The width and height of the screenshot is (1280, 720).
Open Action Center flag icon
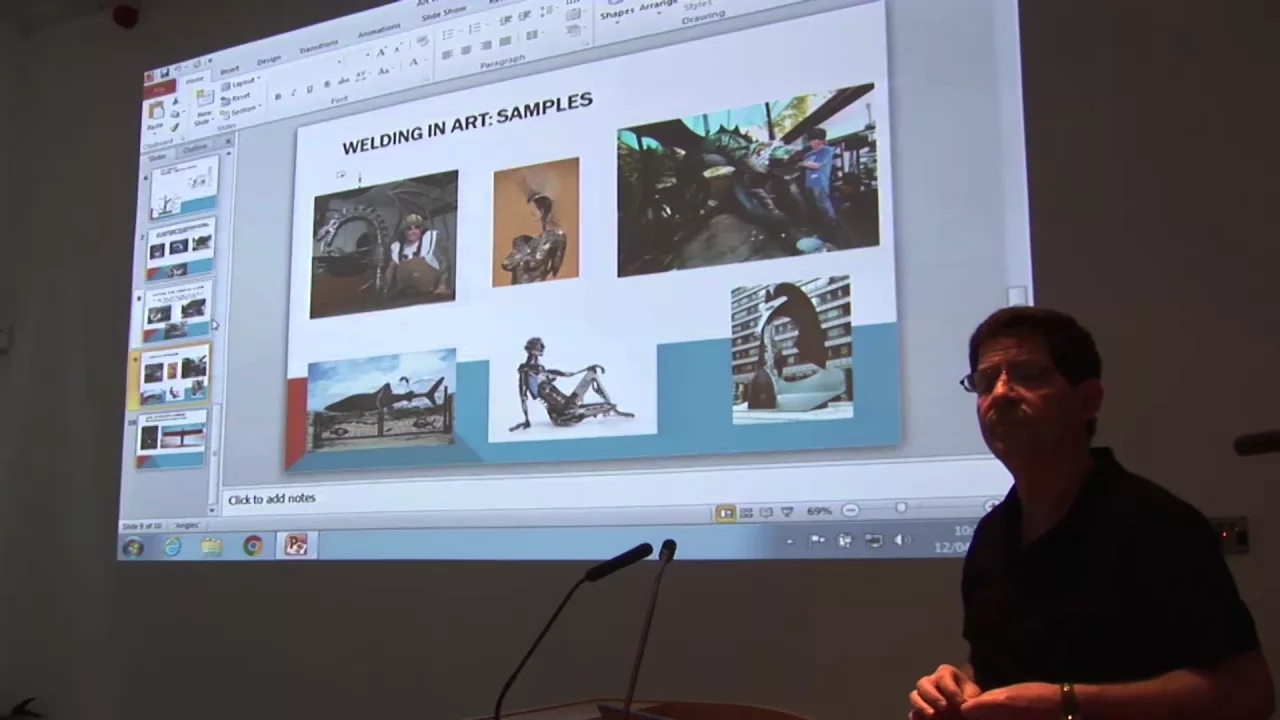[x=817, y=541]
